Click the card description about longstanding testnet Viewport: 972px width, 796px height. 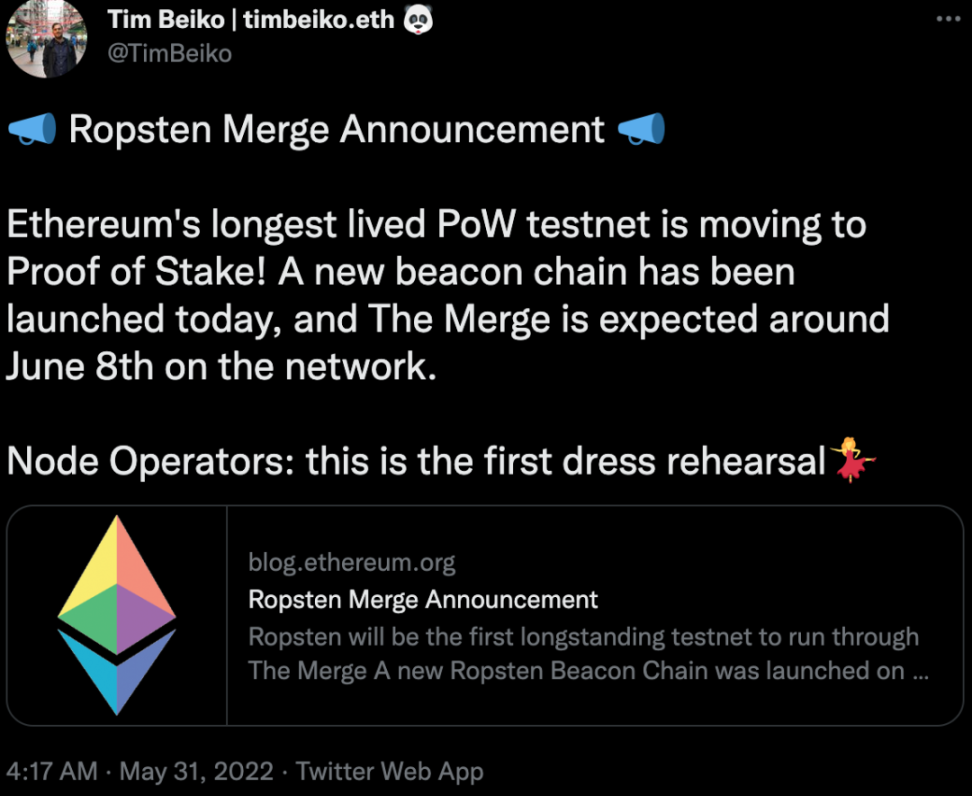coord(588,653)
